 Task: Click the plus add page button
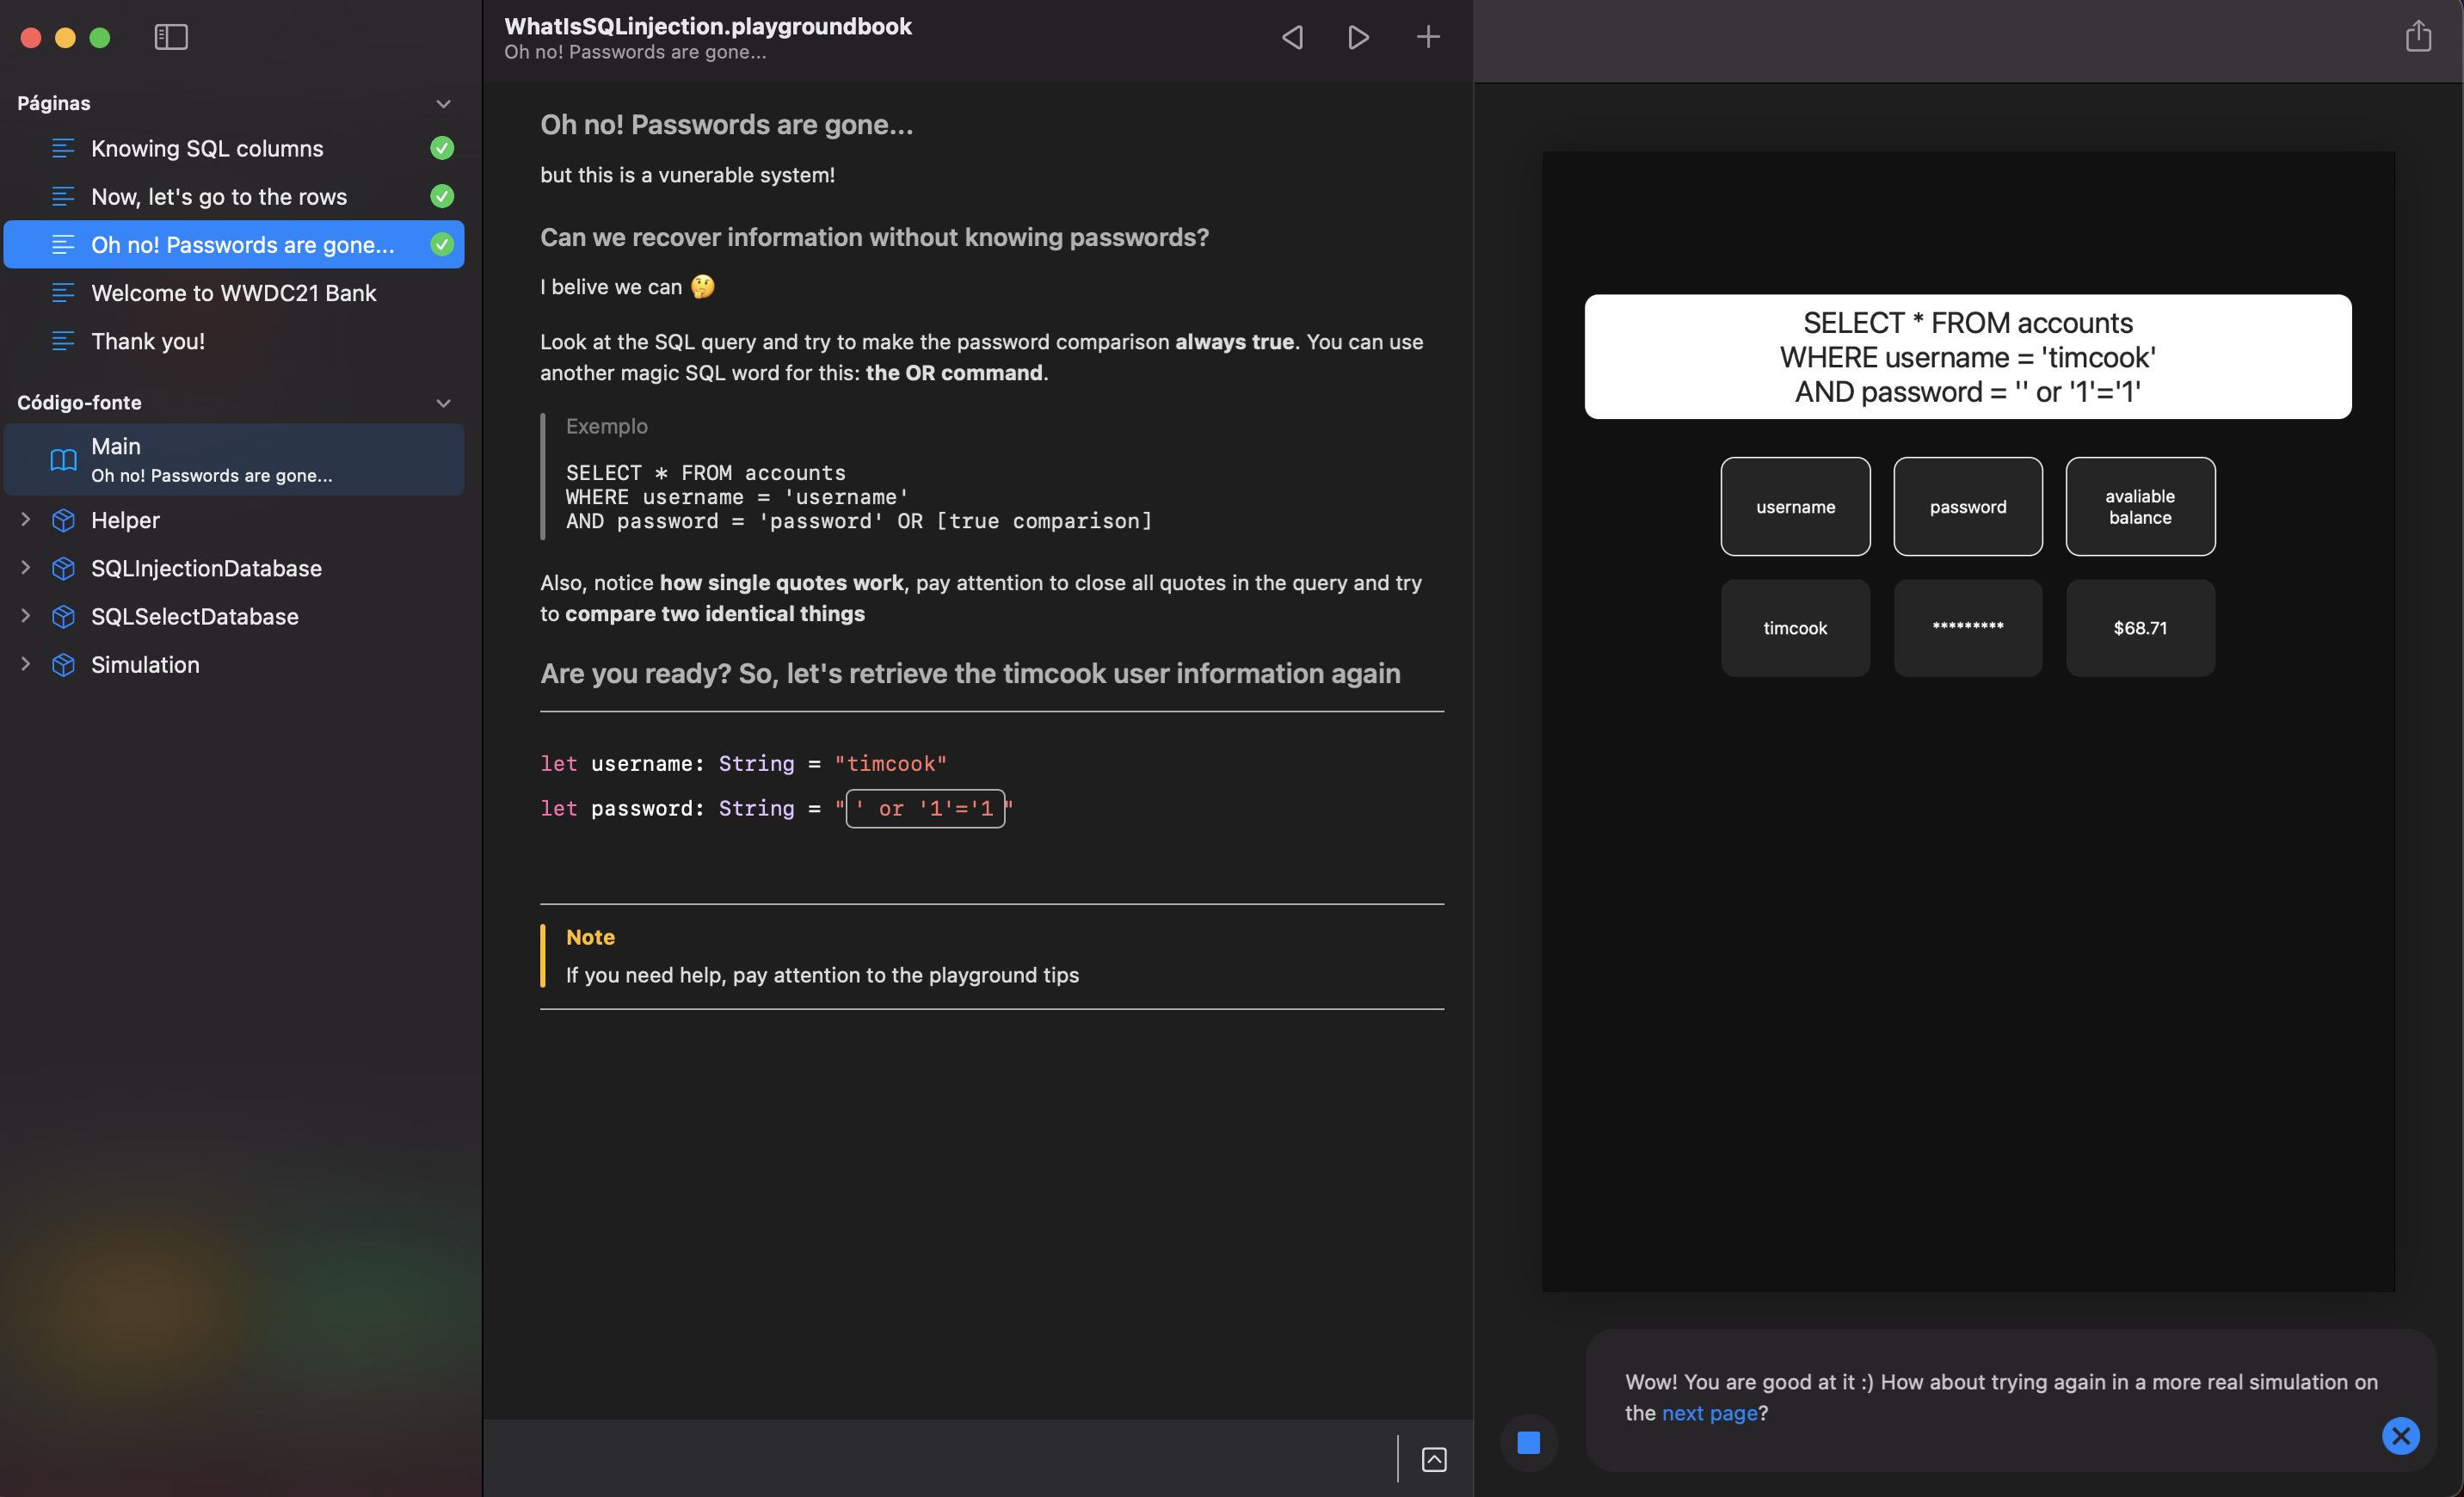[1428, 37]
